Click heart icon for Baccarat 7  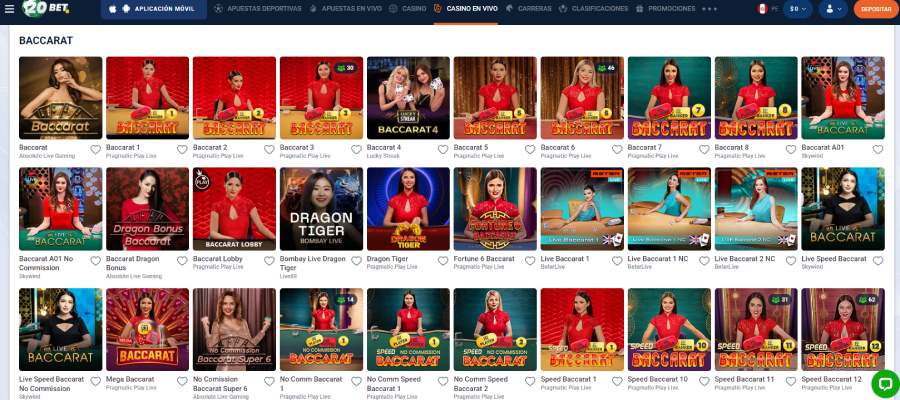704,149
